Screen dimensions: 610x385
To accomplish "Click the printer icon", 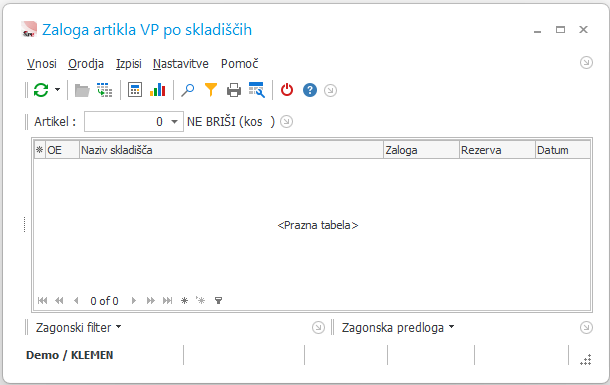I will click(234, 90).
